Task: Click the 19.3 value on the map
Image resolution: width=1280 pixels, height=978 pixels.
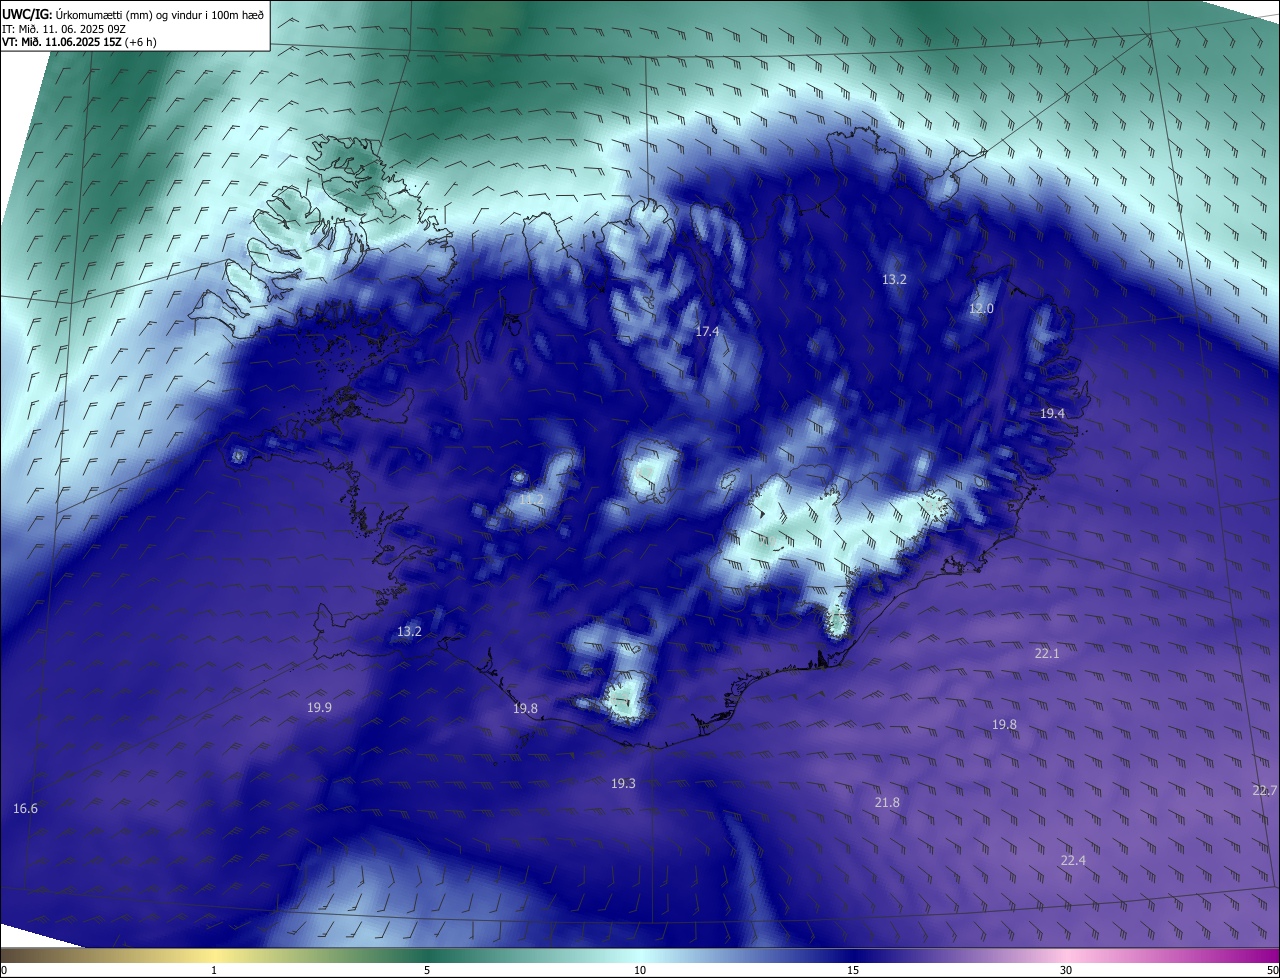Action: click(623, 783)
